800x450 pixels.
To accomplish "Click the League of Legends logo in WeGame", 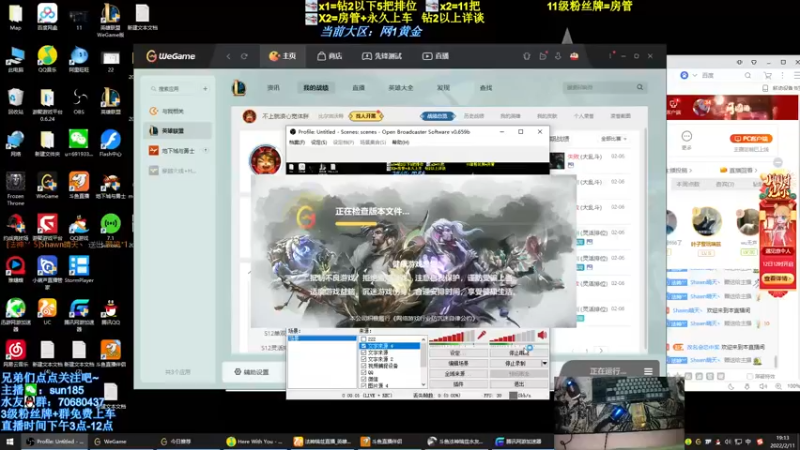I will (239, 88).
